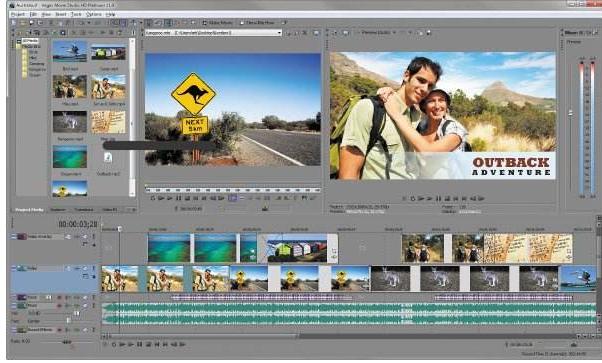Screen dimensions: 602x363
Task: Click Go to Start in timeline transport
Action: (x=157, y=345)
